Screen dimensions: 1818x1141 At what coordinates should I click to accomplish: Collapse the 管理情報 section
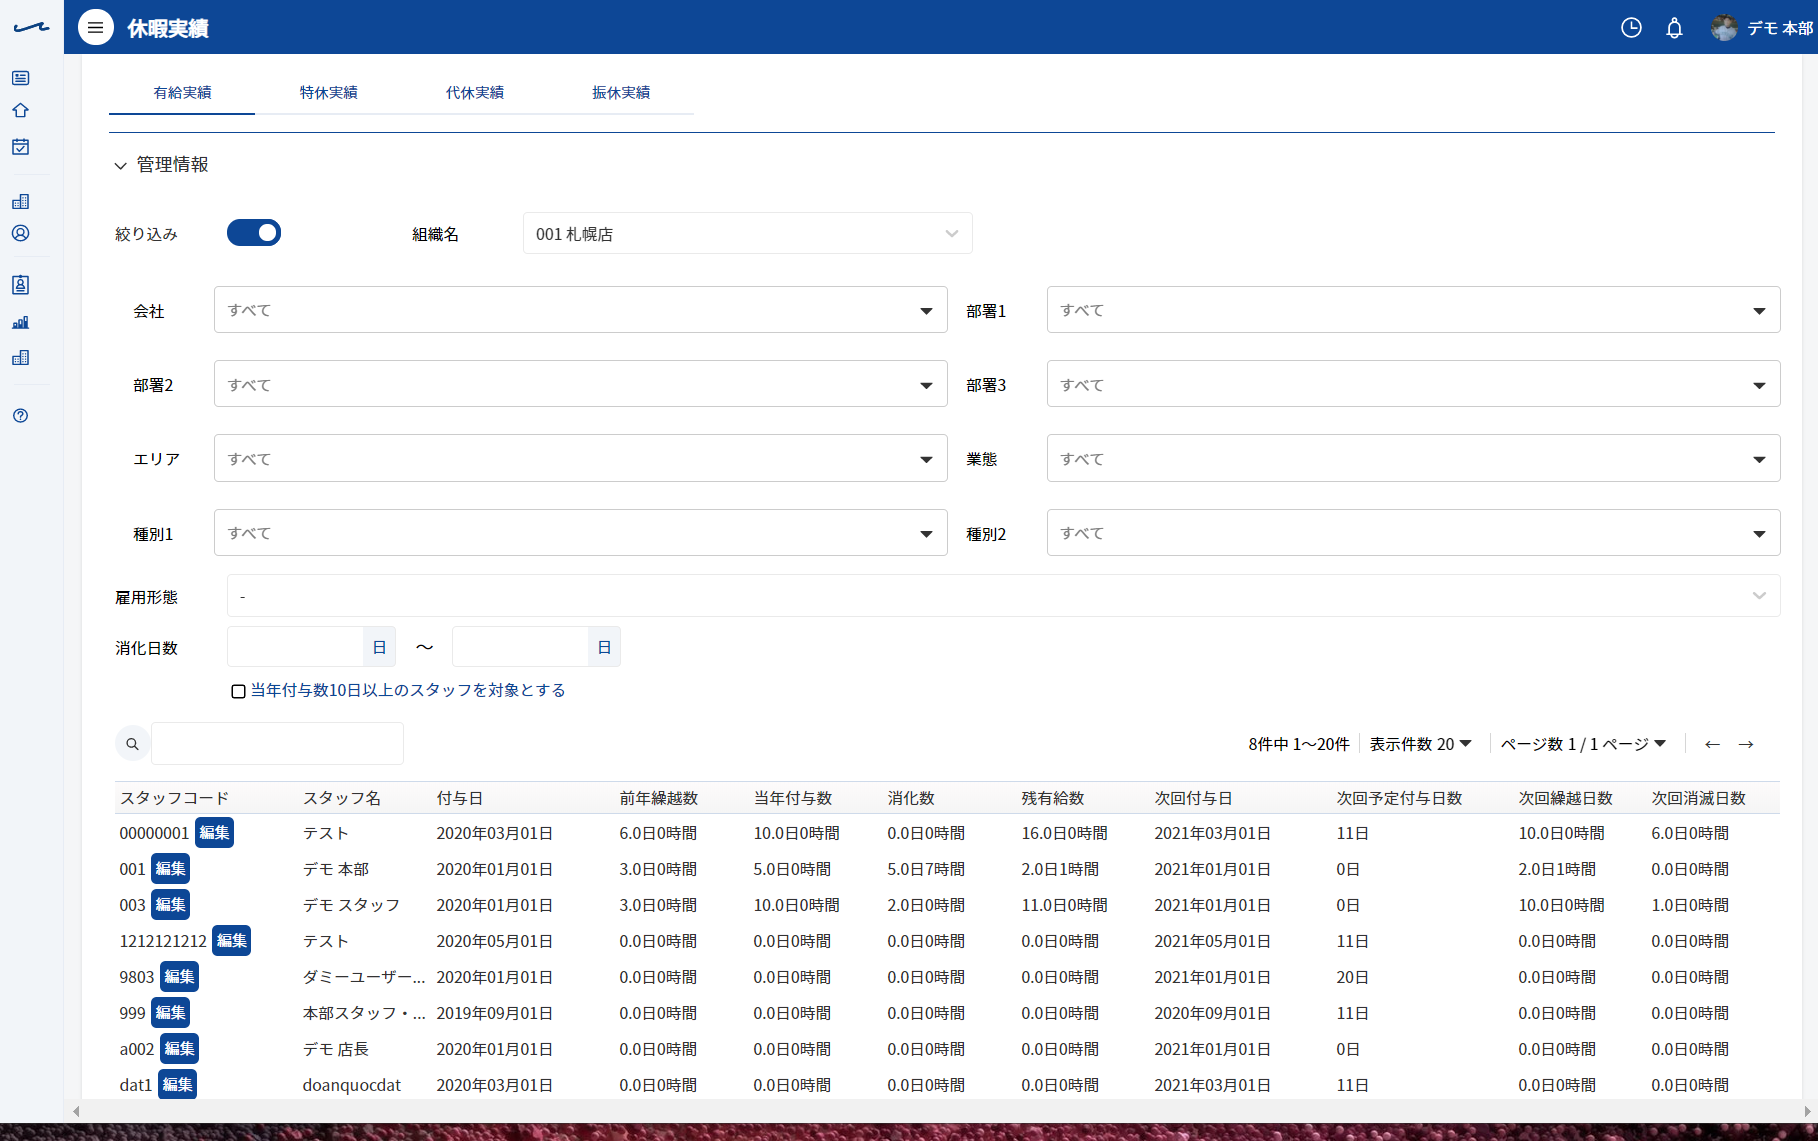[120, 165]
